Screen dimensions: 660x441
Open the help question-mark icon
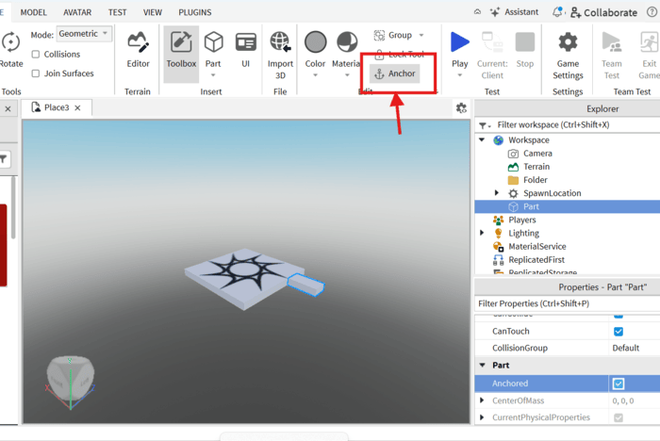(651, 12)
